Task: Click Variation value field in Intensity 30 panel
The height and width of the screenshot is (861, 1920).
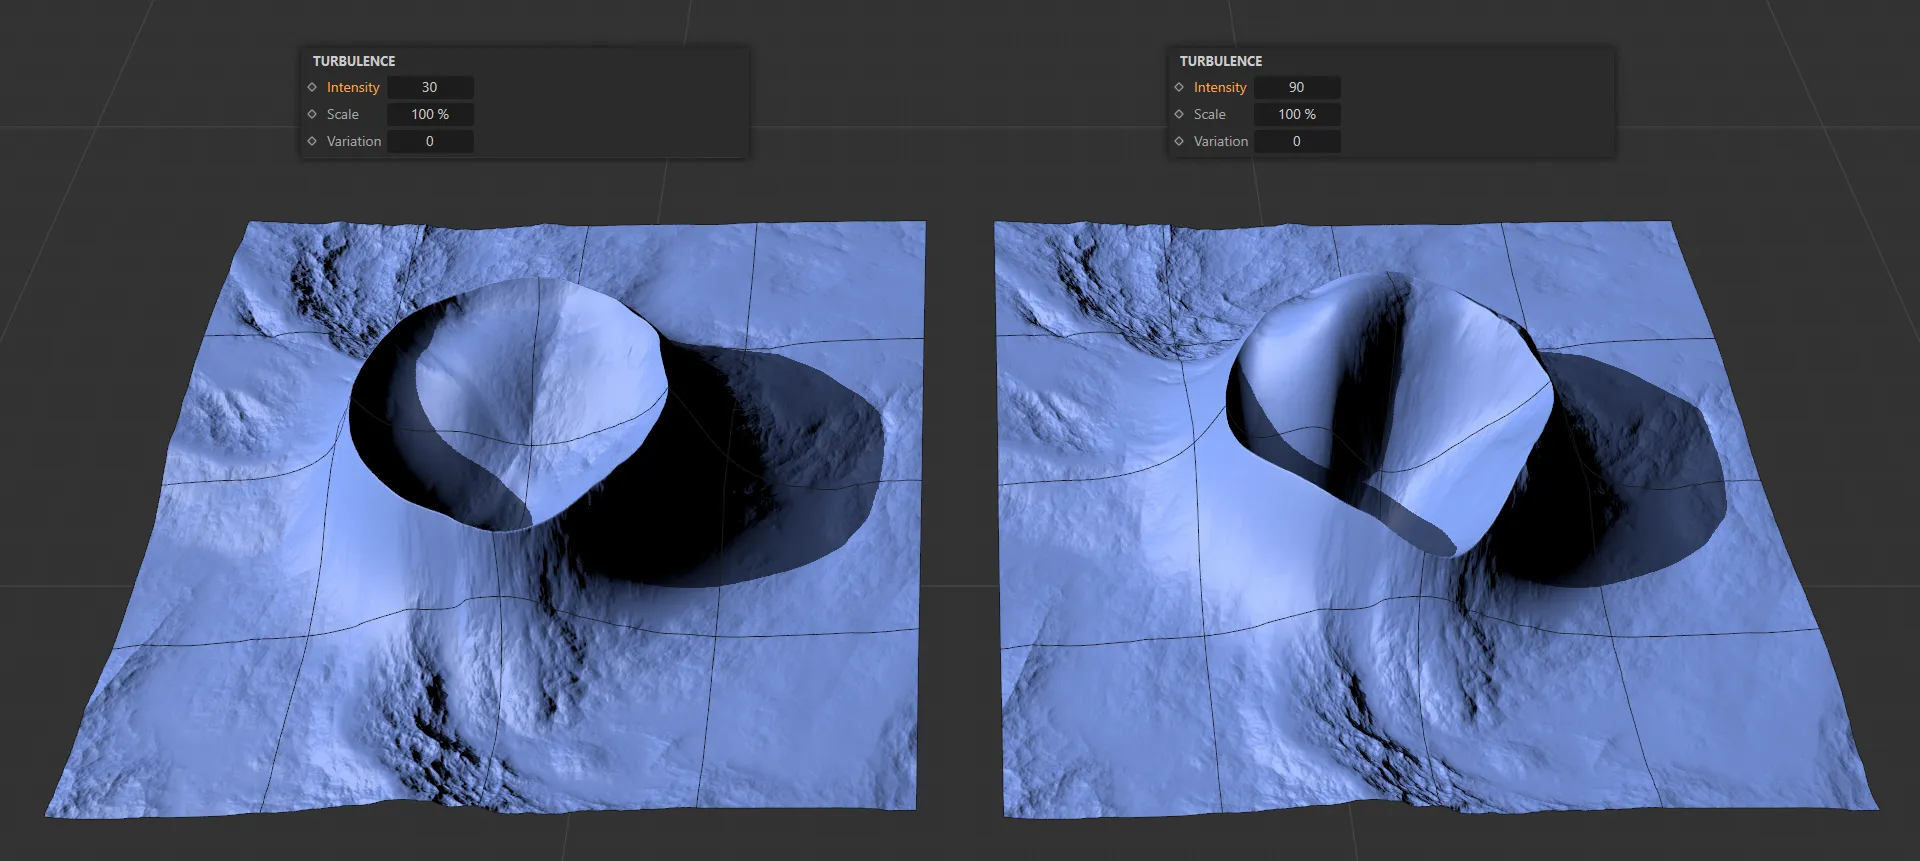Action: pos(430,142)
